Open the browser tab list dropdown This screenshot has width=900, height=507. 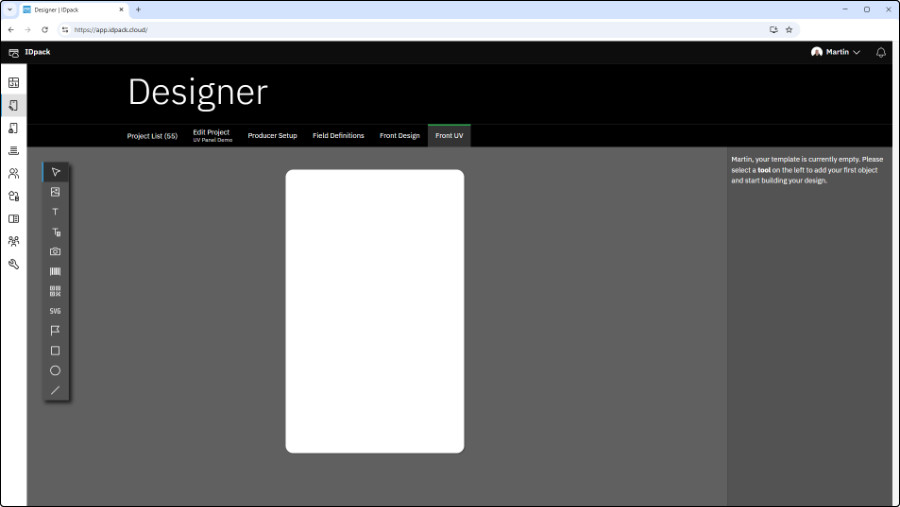pyautogui.click(x=9, y=9)
